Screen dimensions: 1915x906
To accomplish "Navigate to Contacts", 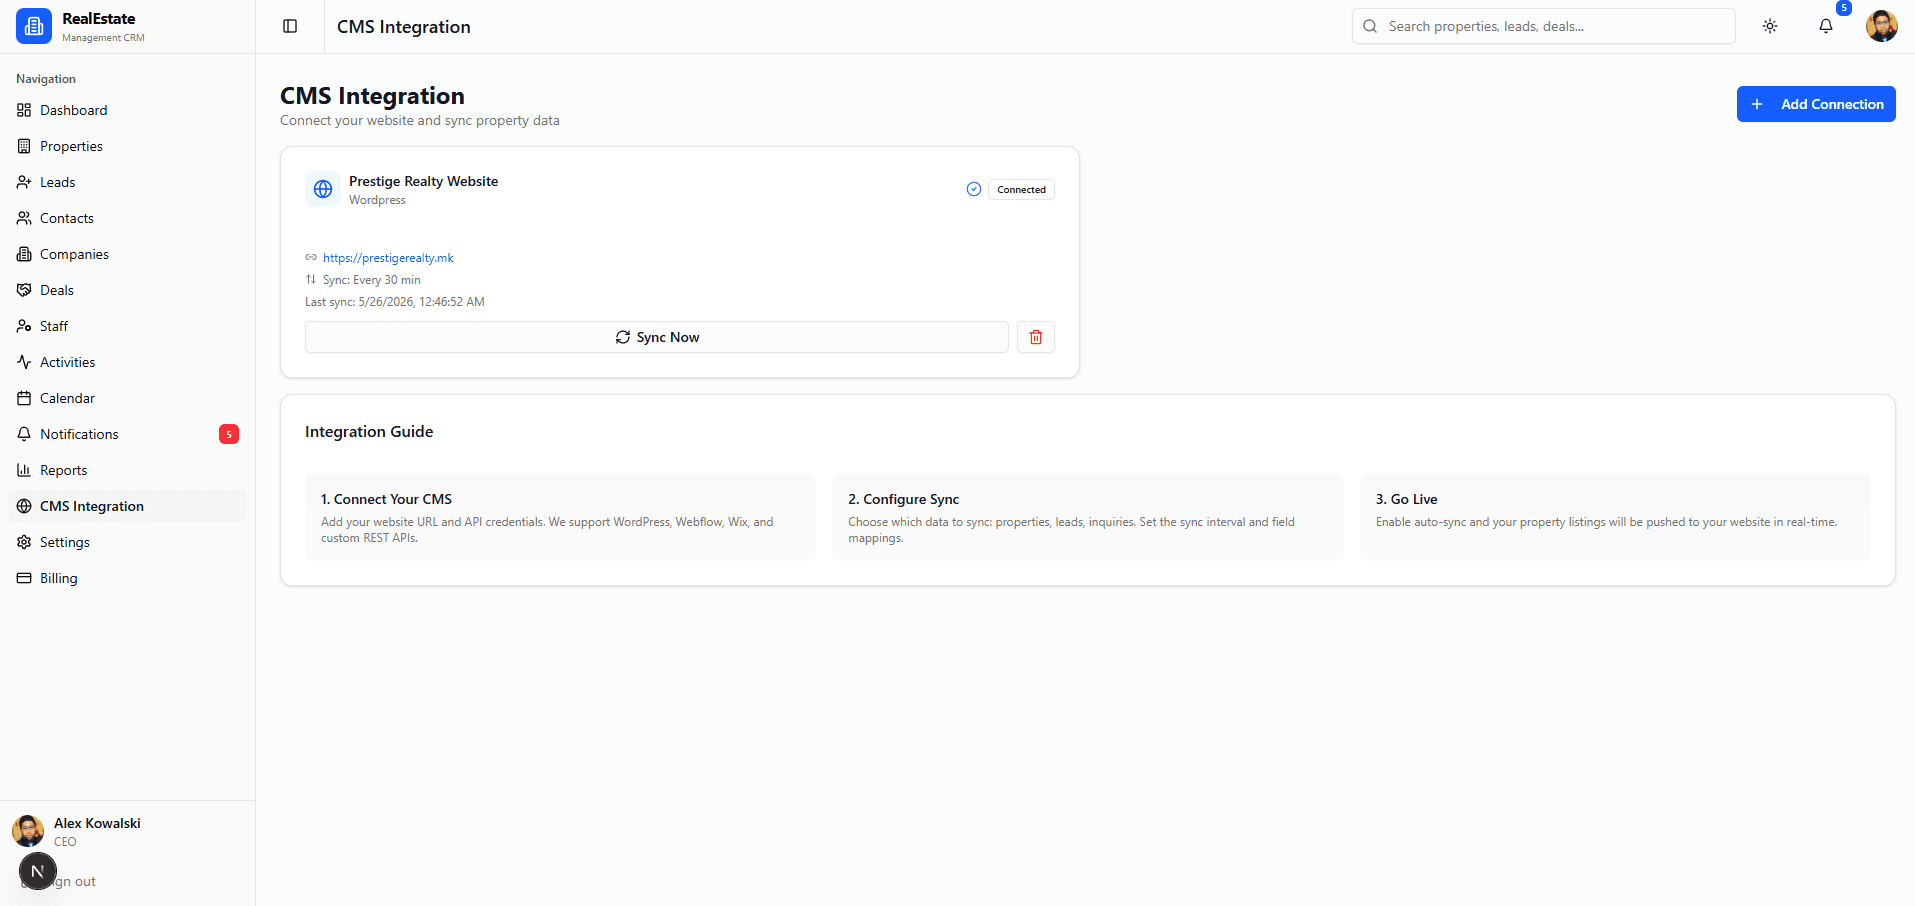I will (127, 218).
